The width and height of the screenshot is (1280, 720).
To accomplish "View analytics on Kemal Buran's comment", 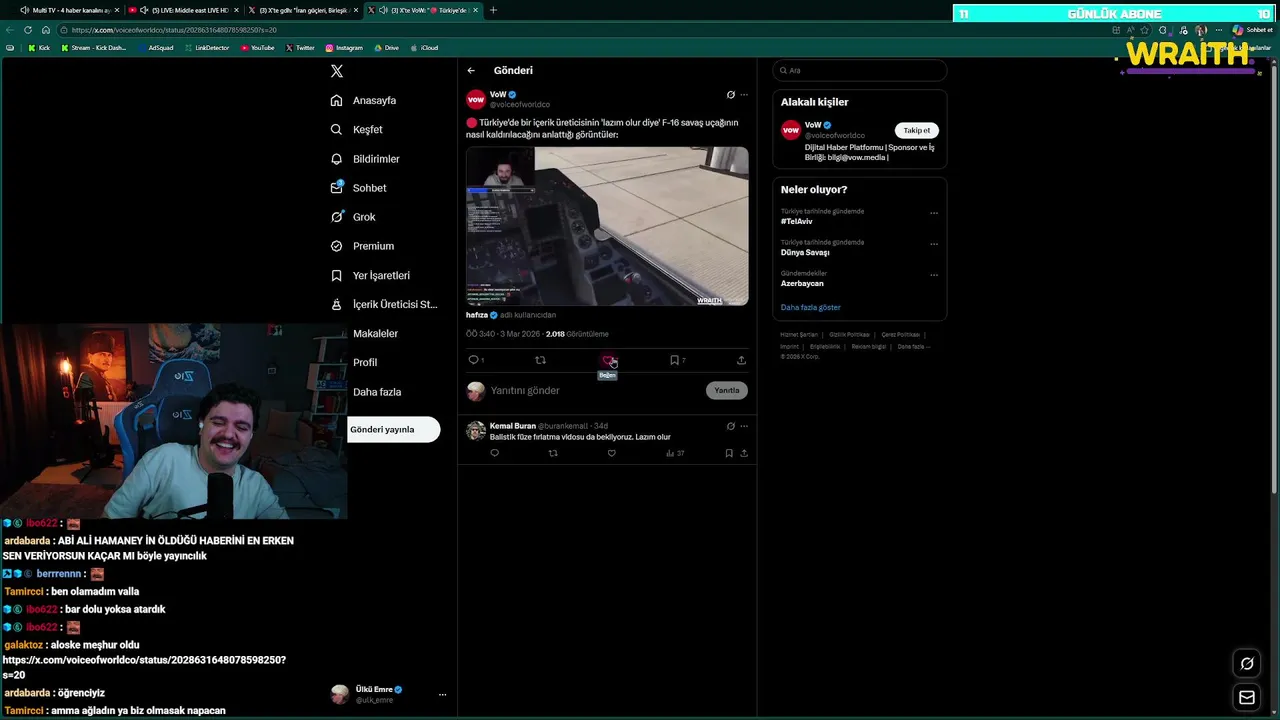I will pyautogui.click(x=675, y=453).
